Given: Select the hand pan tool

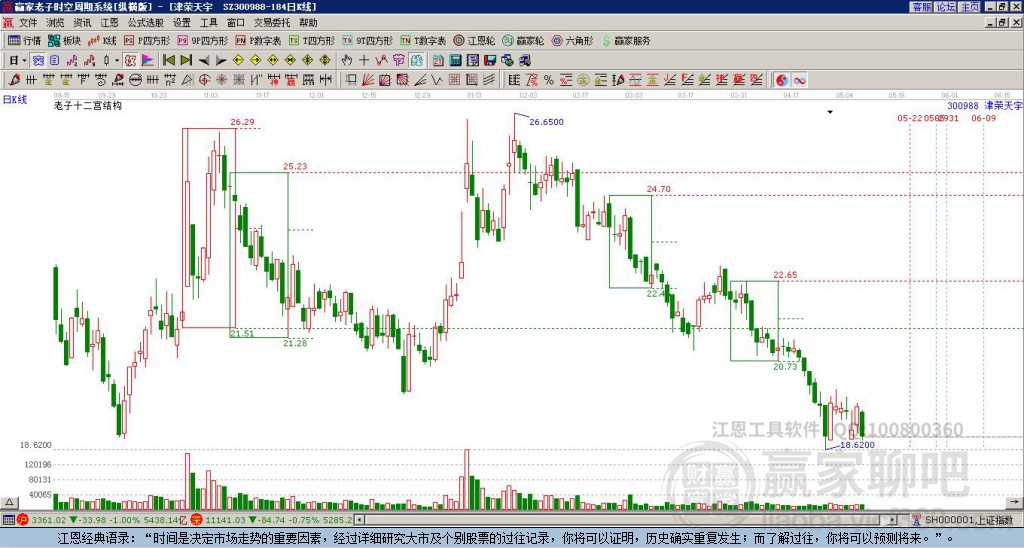Looking at the screenshot, I should coord(347,60).
